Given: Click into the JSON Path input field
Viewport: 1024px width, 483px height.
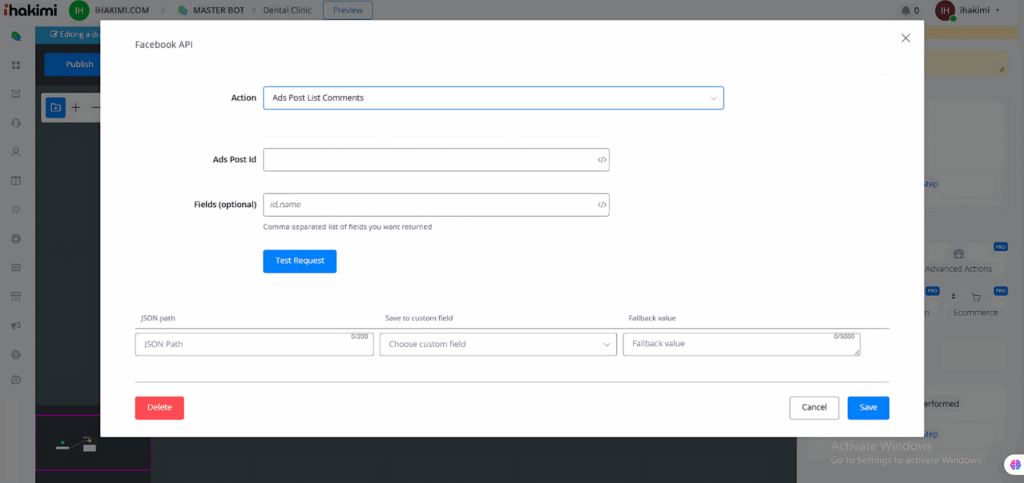Looking at the screenshot, I should click(x=240, y=345).
